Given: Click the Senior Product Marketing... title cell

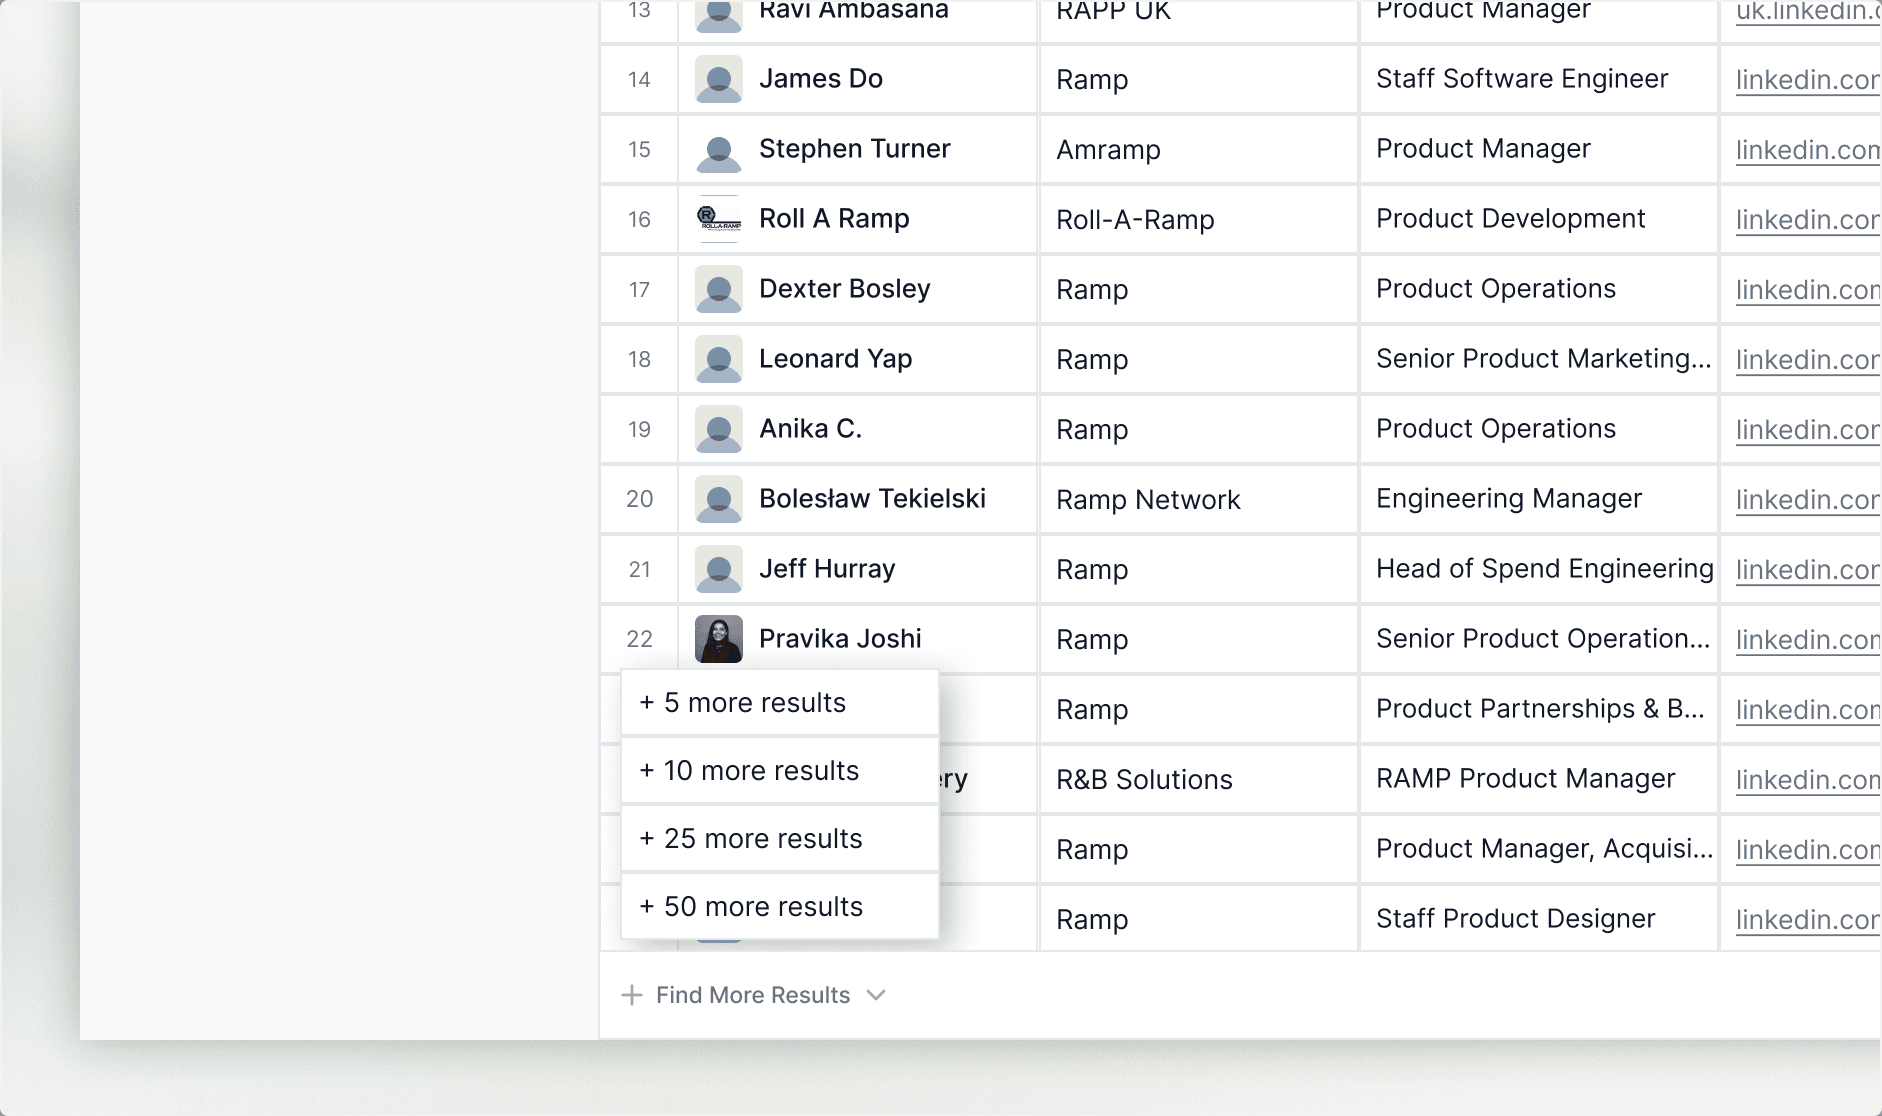Looking at the screenshot, I should pos(1539,359).
